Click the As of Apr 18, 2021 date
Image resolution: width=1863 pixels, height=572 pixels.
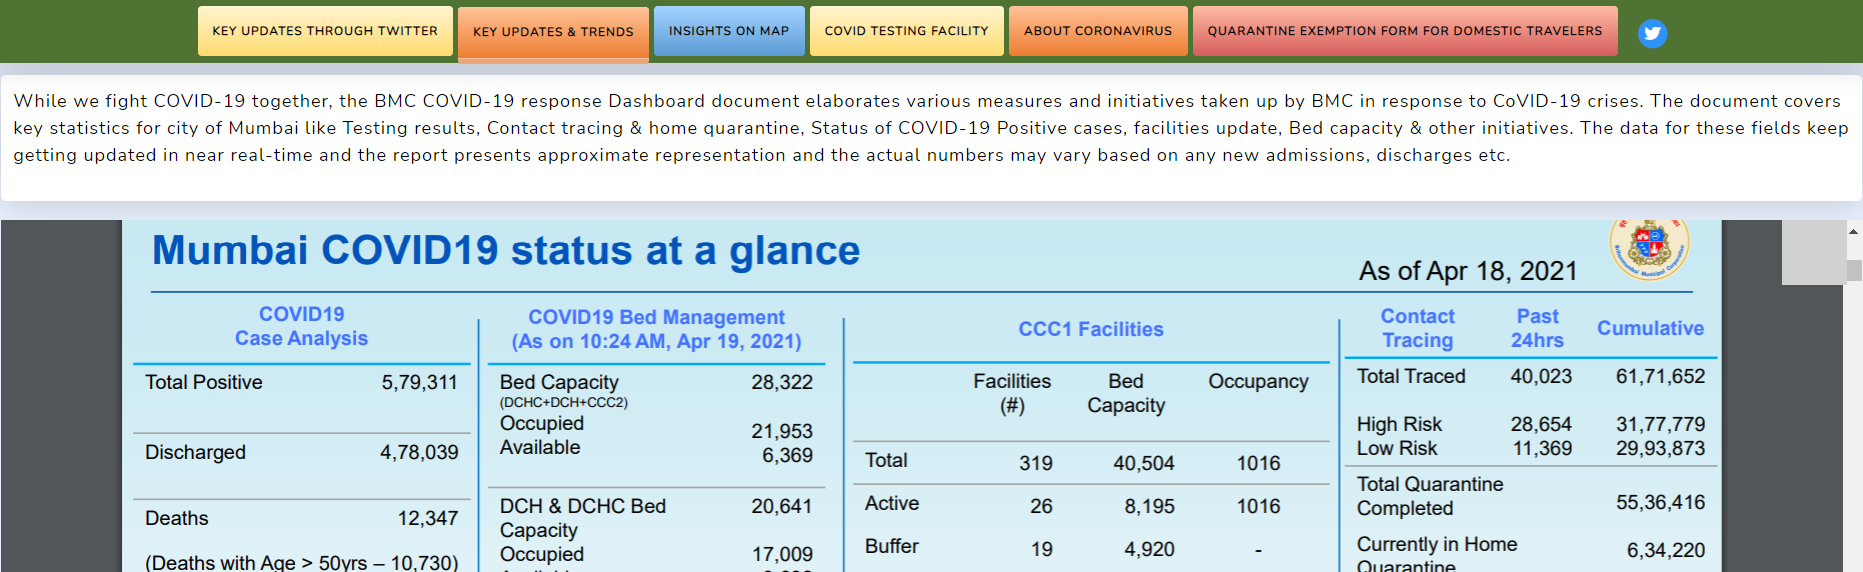coord(1468,271)
